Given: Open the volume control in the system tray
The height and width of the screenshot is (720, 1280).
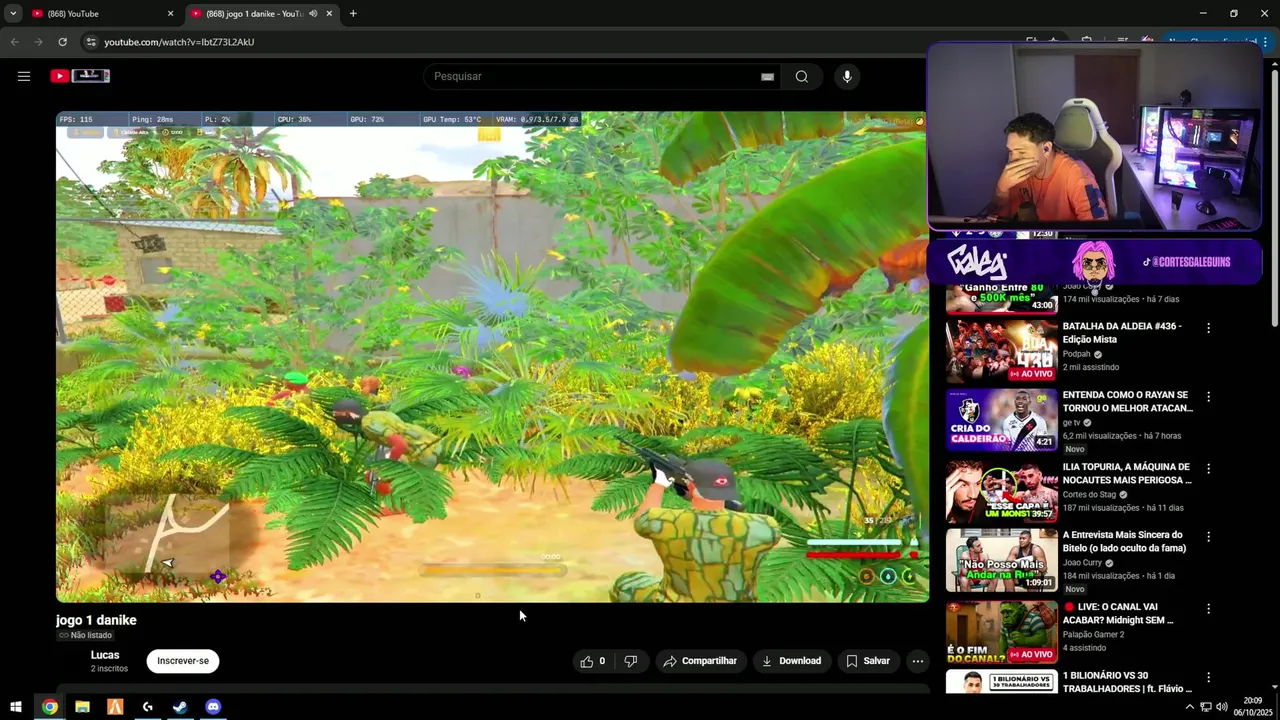Looking at the screenshot, I should click(x=1222, y=707).
